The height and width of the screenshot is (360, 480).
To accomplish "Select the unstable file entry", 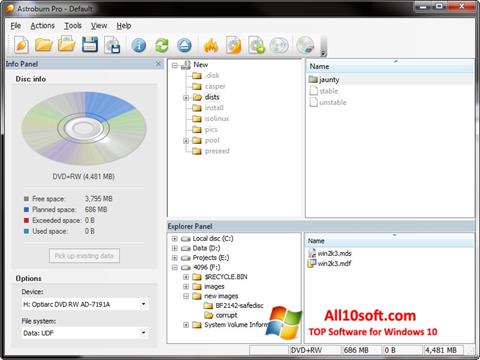I will click(x=328, y=102).
